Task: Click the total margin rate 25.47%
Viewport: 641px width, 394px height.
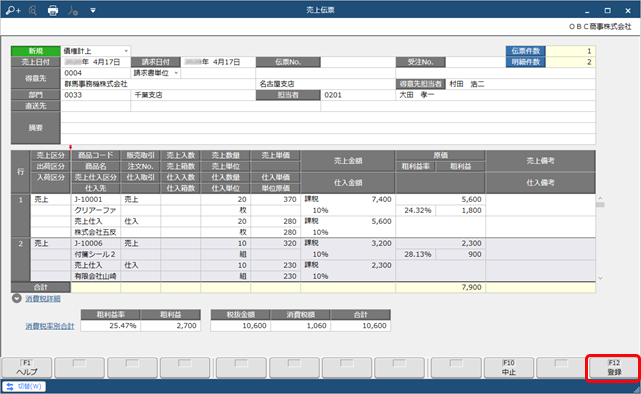Action: pos(110,326)
